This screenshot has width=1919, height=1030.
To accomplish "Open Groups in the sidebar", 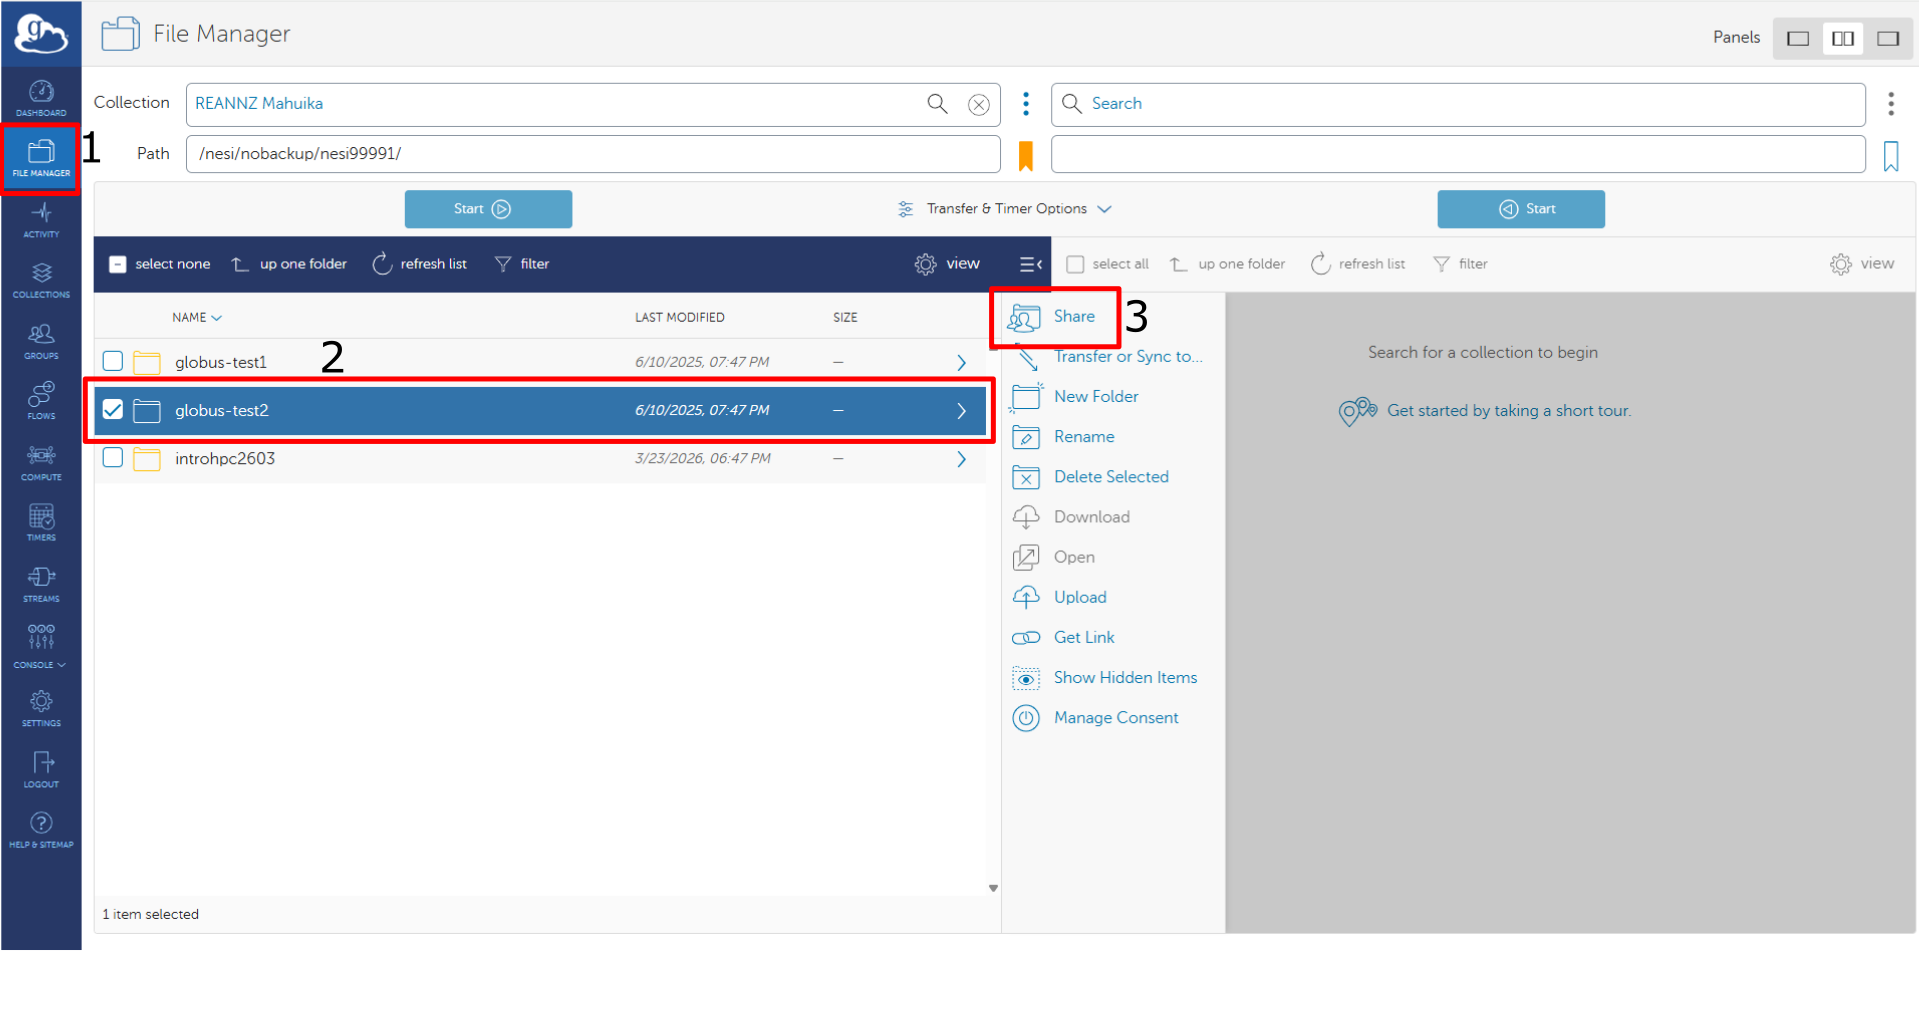I will 41,342.
